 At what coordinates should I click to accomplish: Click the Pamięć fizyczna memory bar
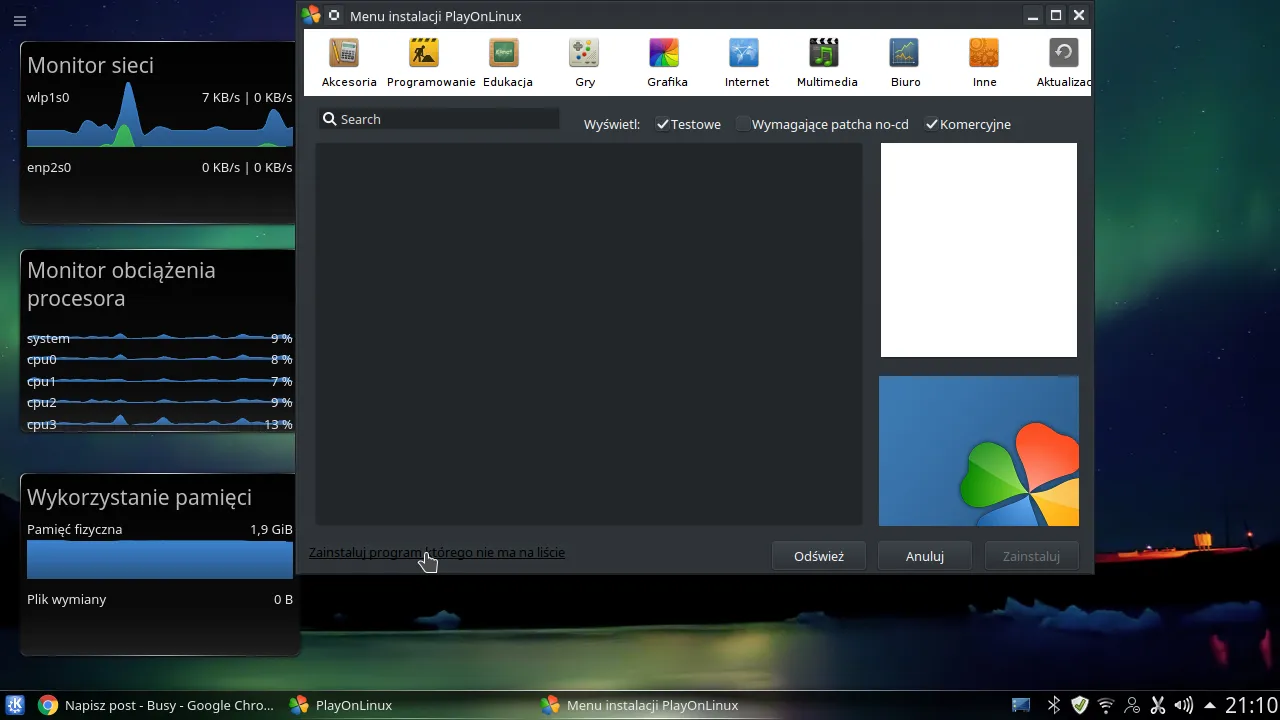(x=160, y=559)
